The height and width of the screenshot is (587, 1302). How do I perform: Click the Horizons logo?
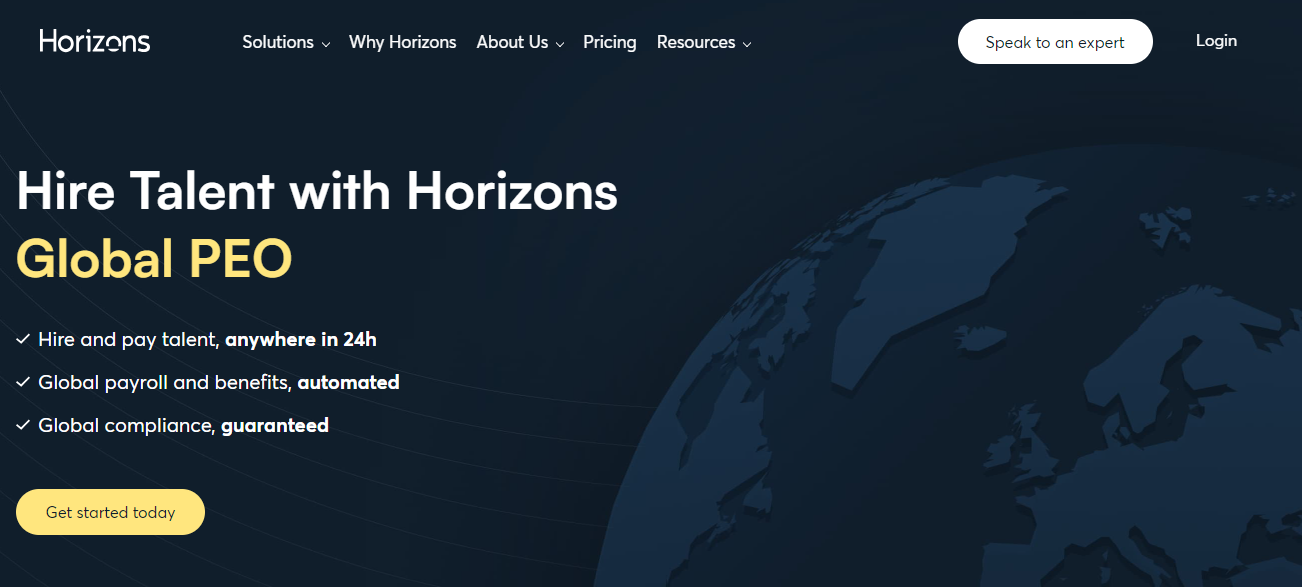click(95, 41)
